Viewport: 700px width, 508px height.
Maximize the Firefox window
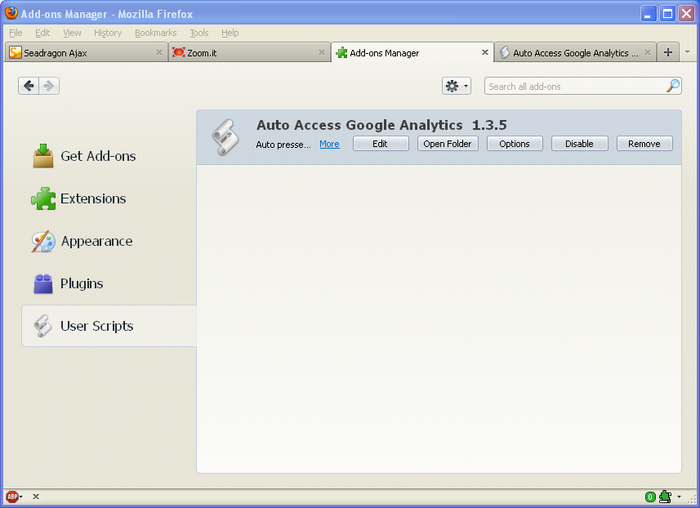[668, 13]
